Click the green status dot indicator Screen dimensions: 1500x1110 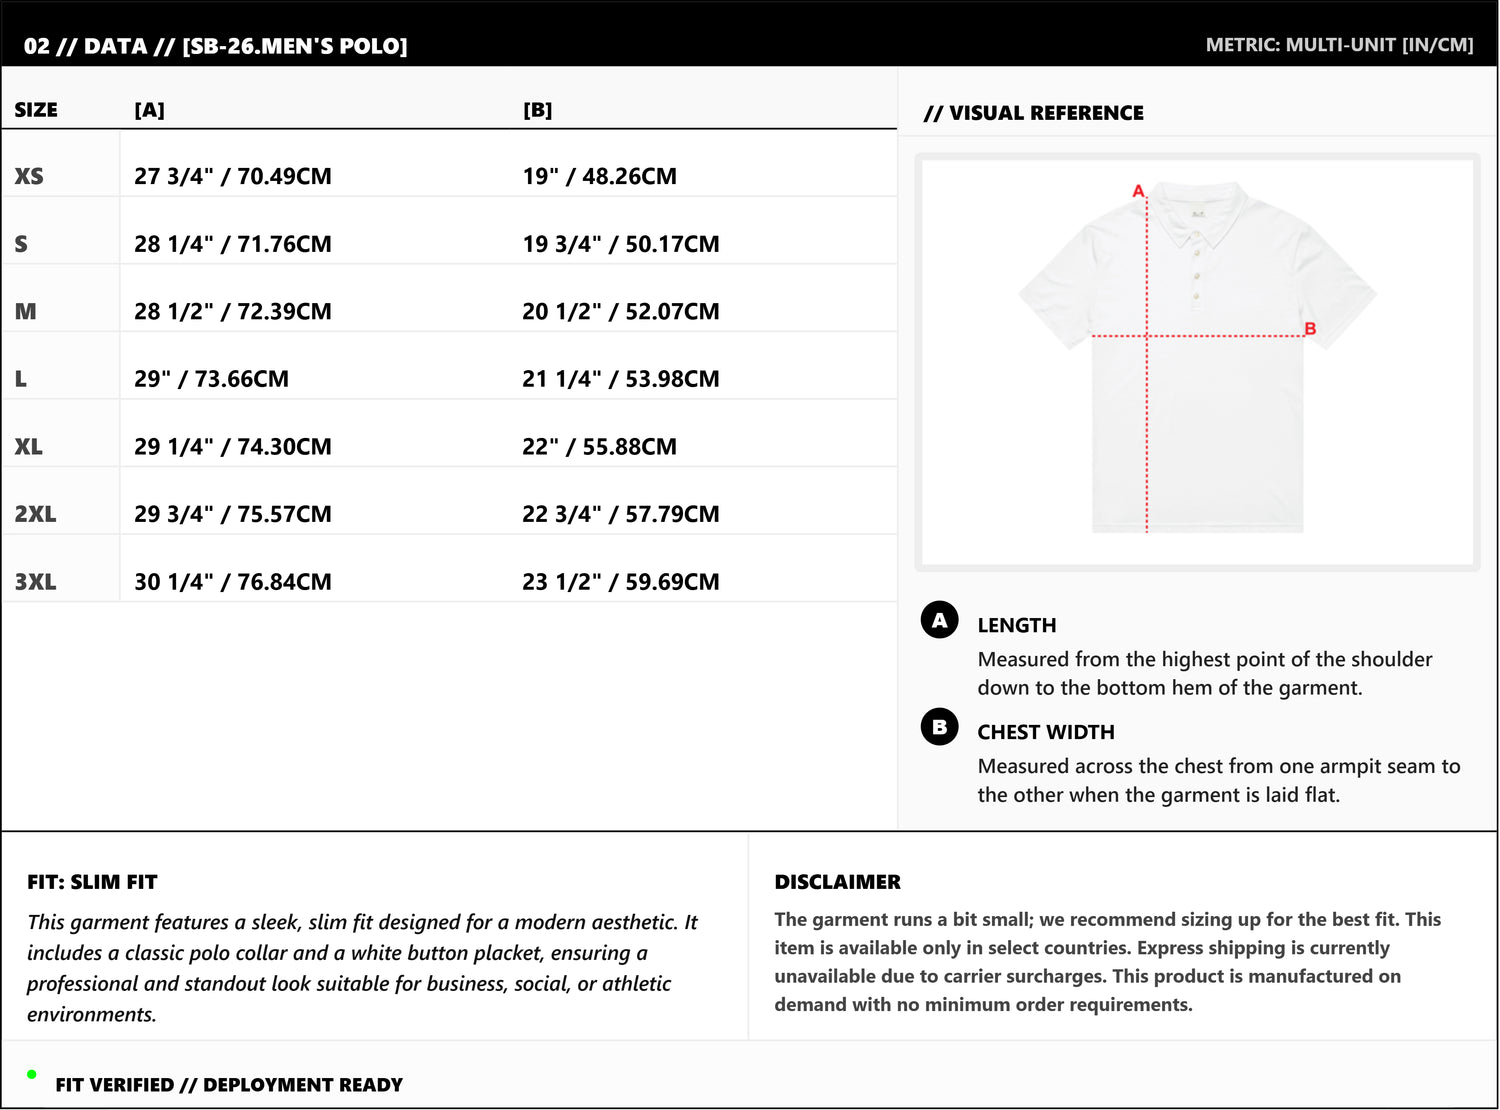(x=32, y=1074)
